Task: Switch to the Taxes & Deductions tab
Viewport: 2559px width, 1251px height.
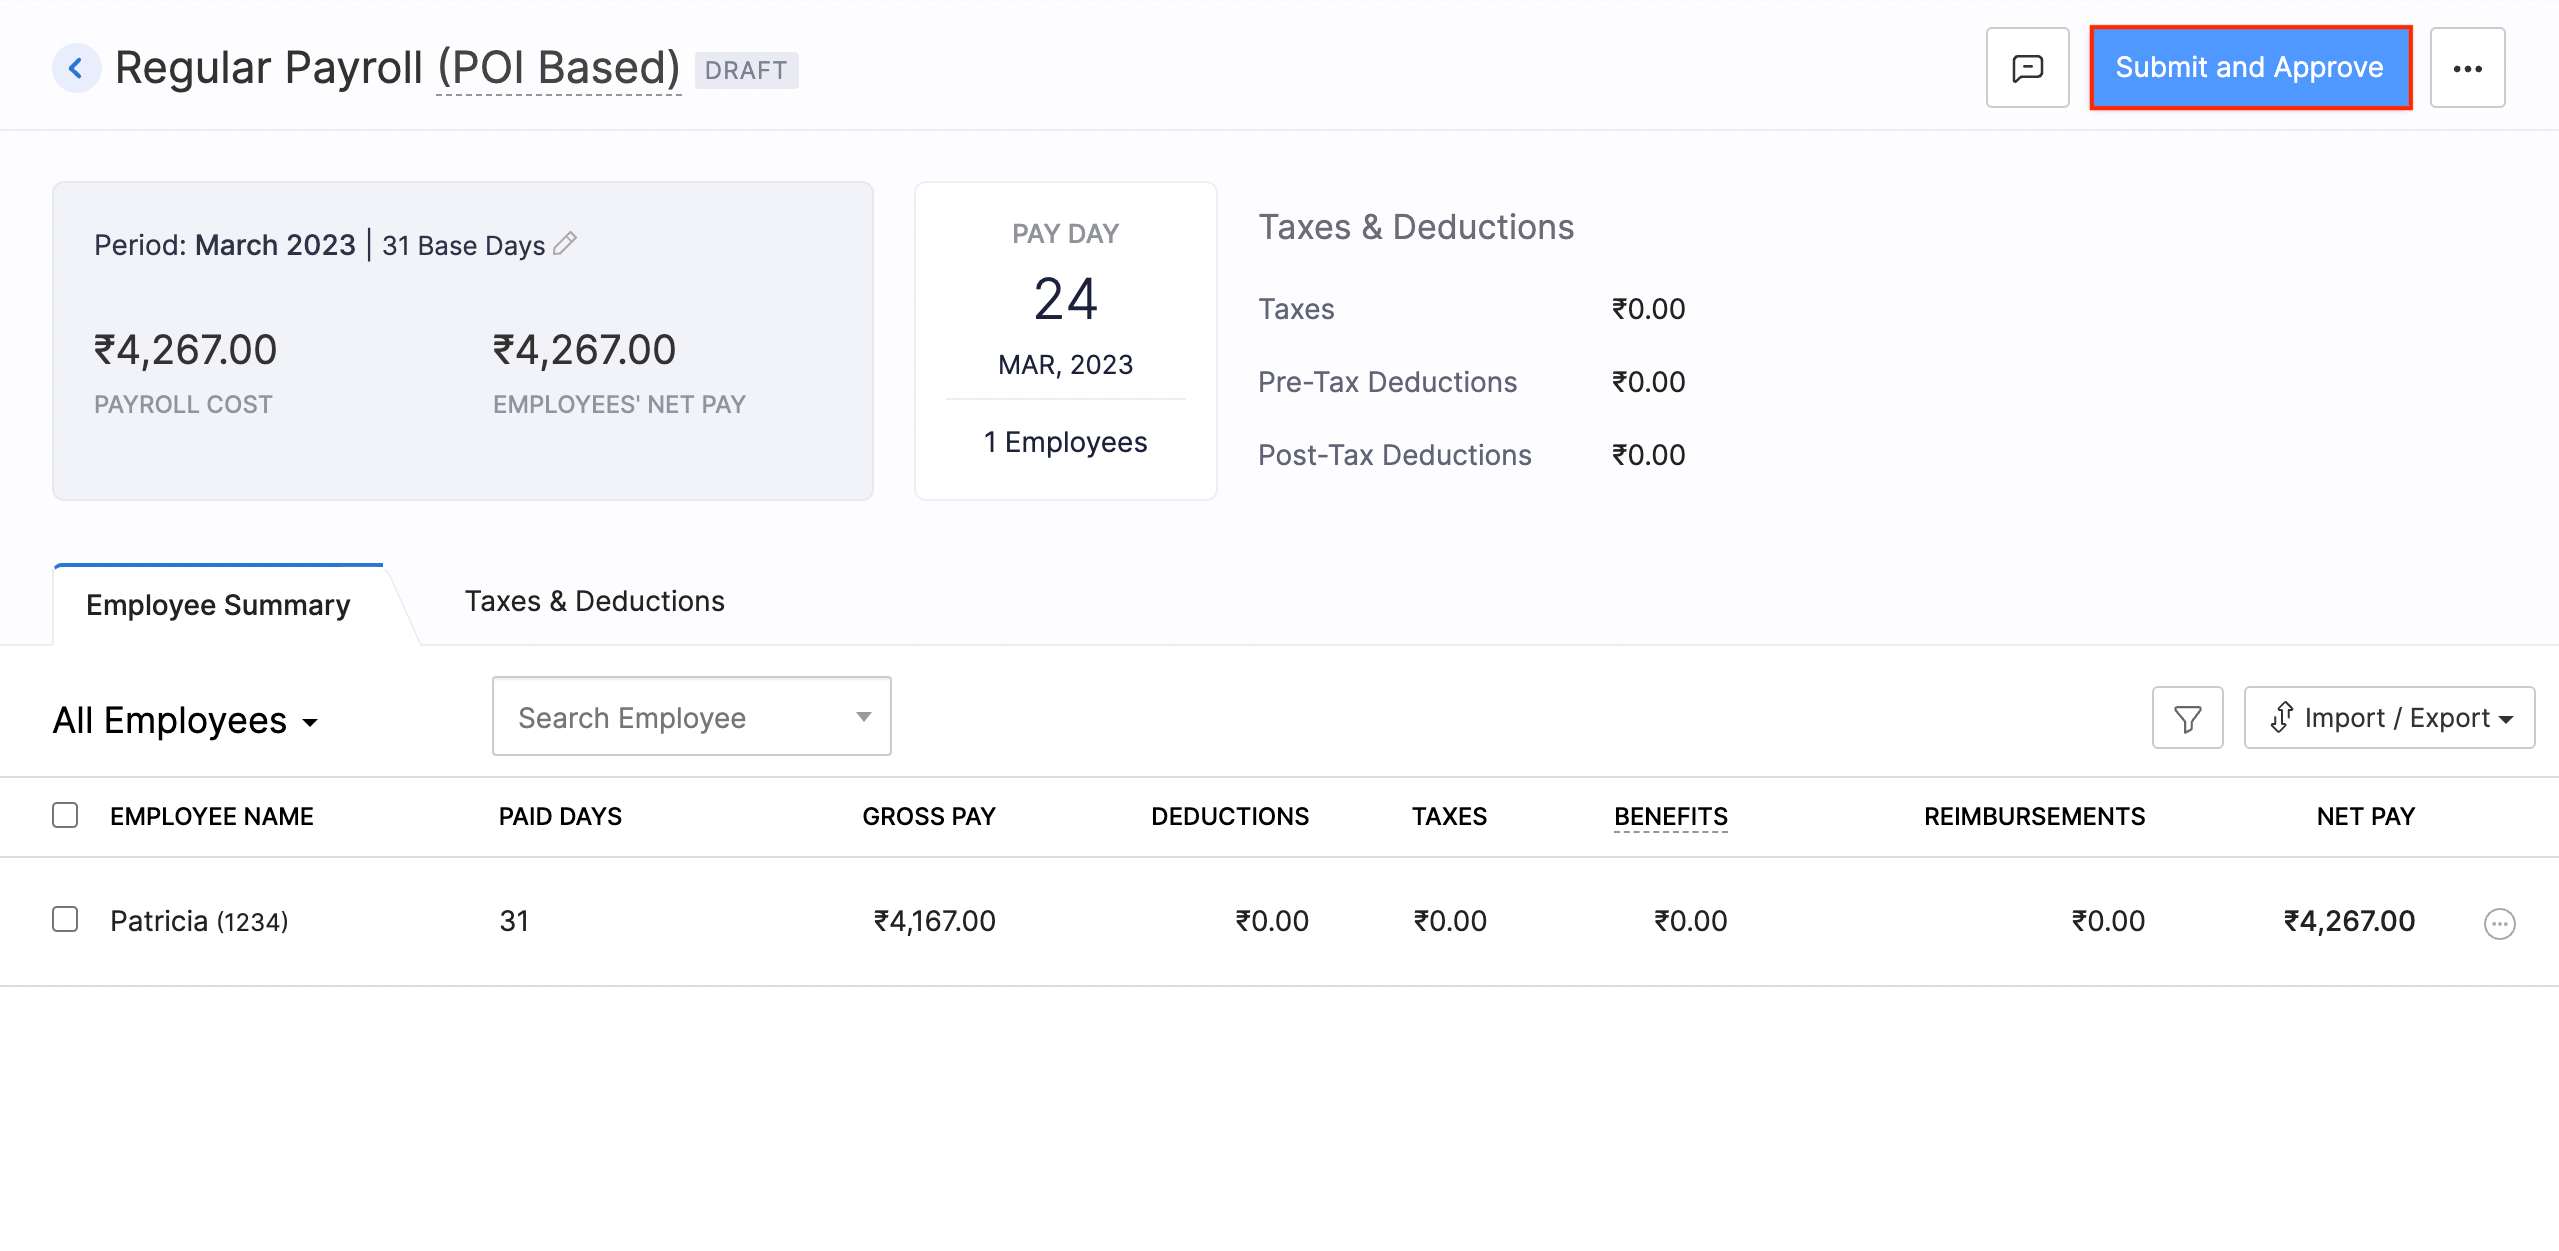Action: [x=594, y=600]
